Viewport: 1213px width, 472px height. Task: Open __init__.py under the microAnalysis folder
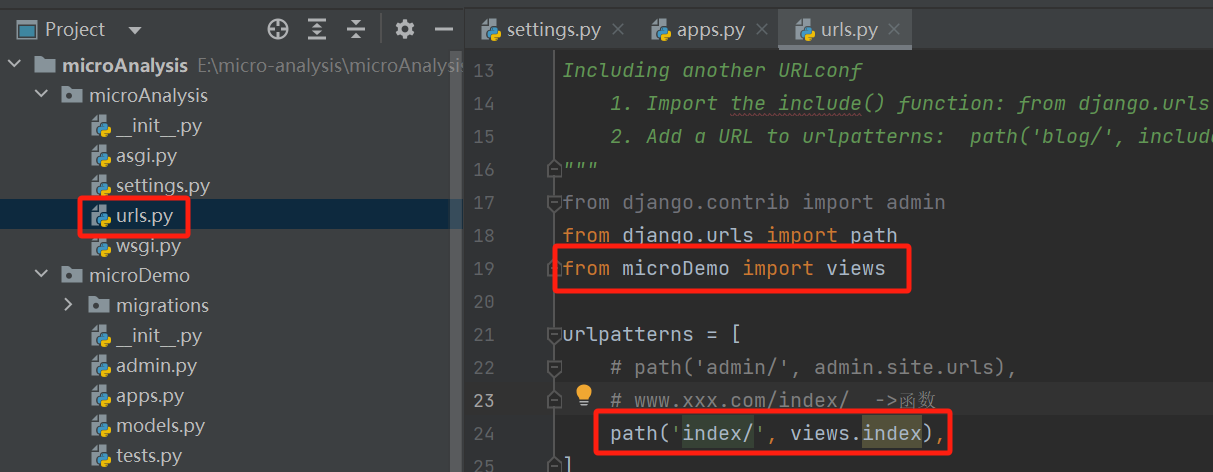(x=159, y=126)
